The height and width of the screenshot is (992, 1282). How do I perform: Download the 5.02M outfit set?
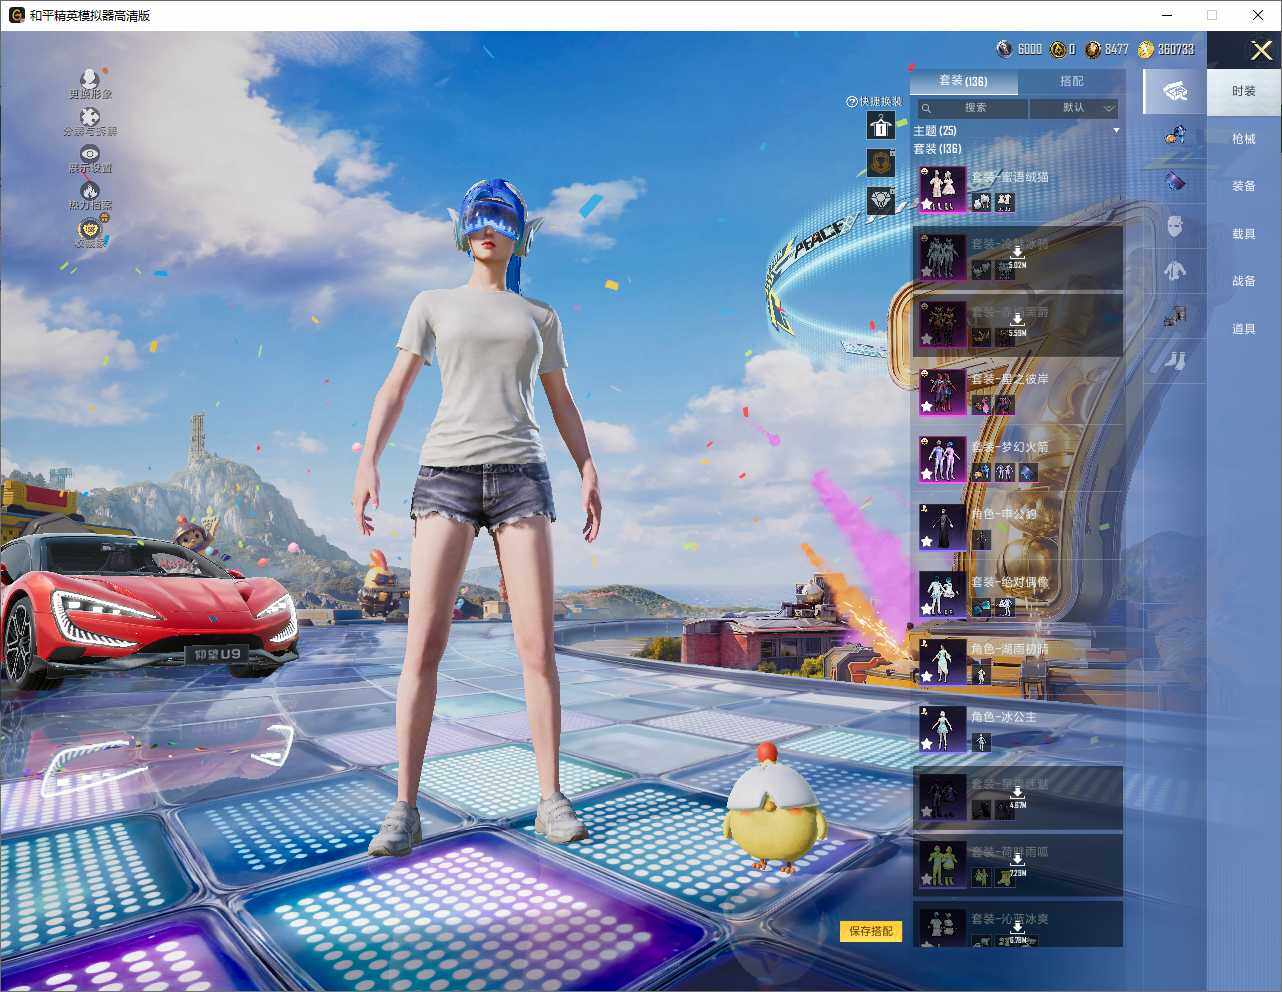(1017, 258)
